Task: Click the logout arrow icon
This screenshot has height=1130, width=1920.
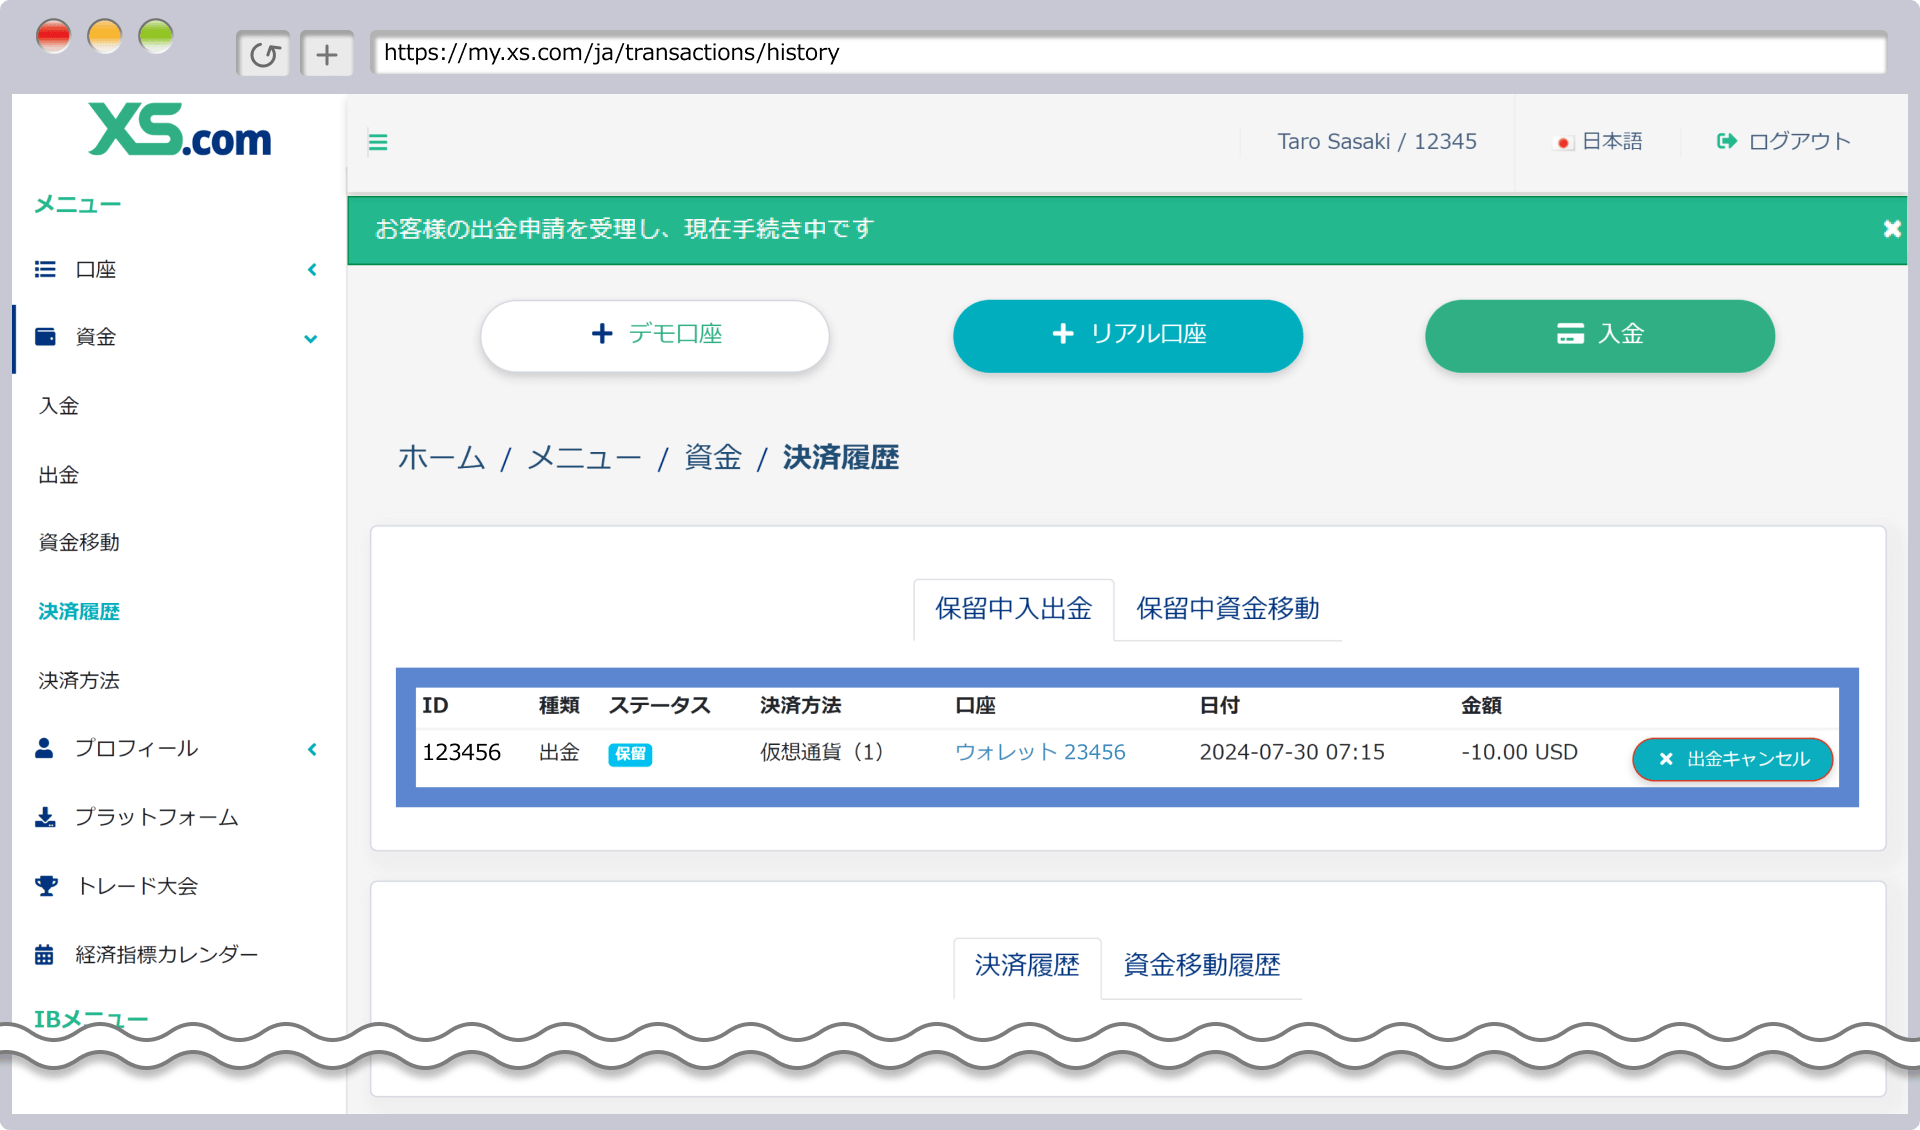Action: (1727, 141)
